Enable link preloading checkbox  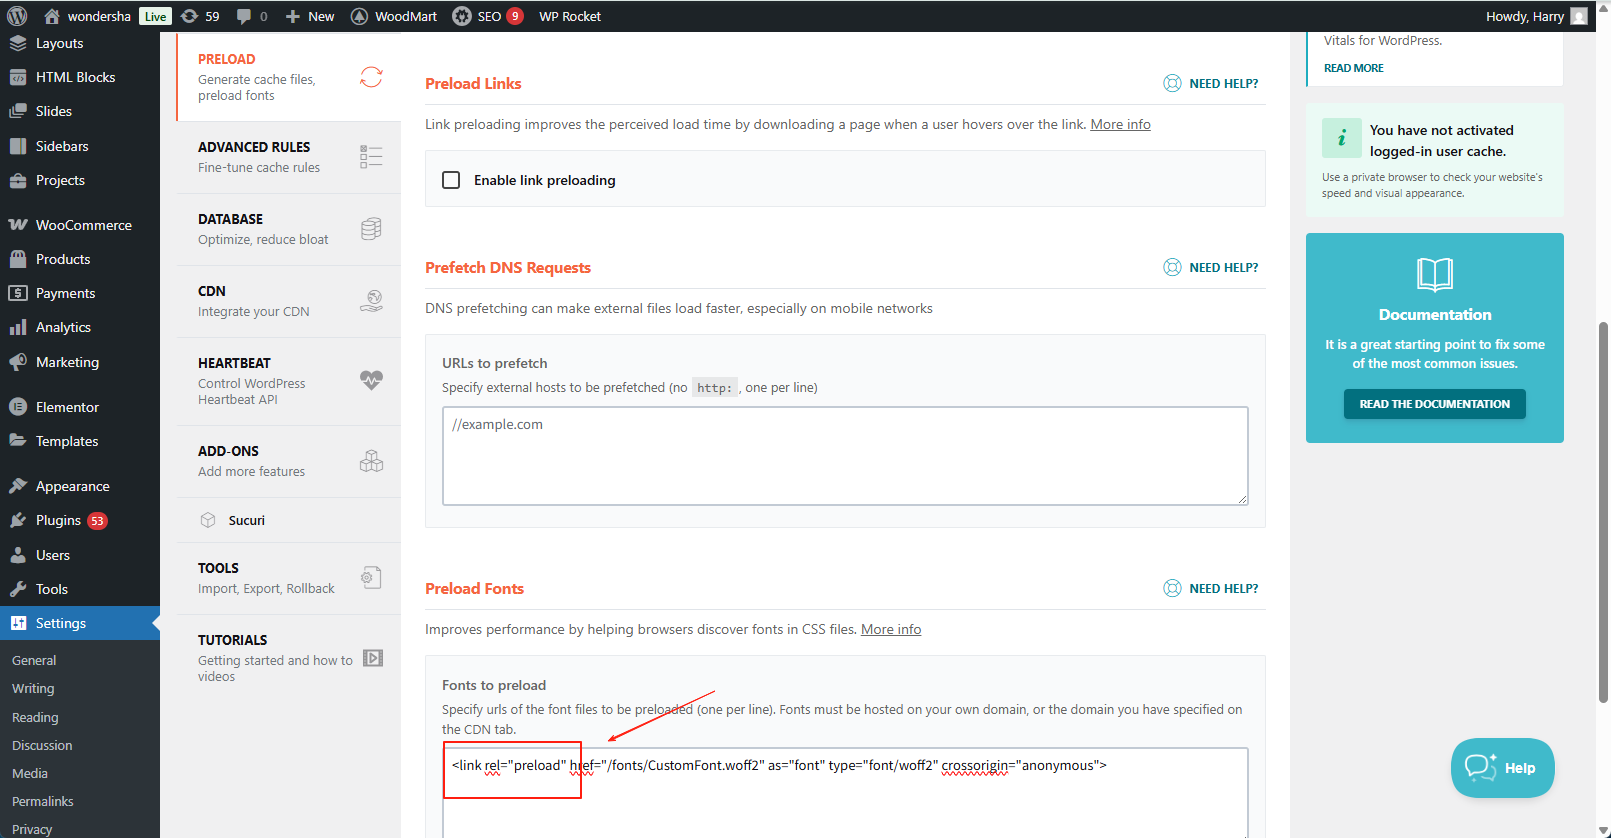click(451, 180)
